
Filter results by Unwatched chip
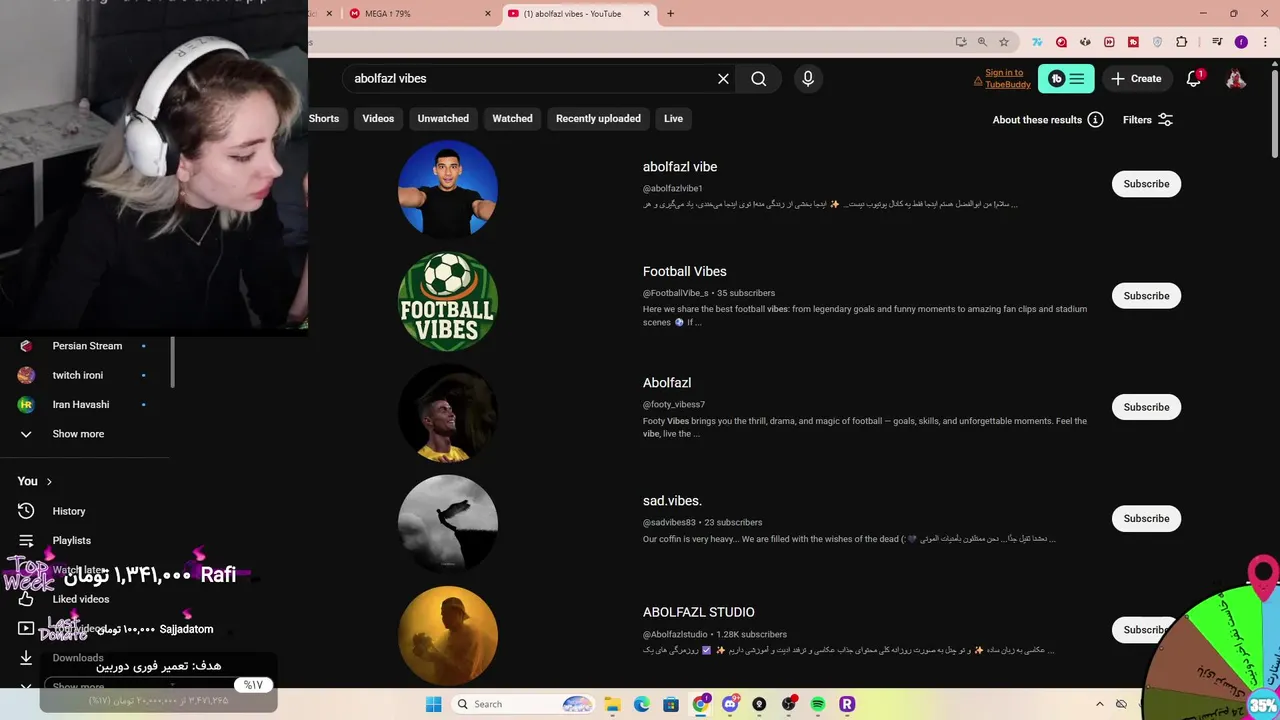(x=443, y=119)
